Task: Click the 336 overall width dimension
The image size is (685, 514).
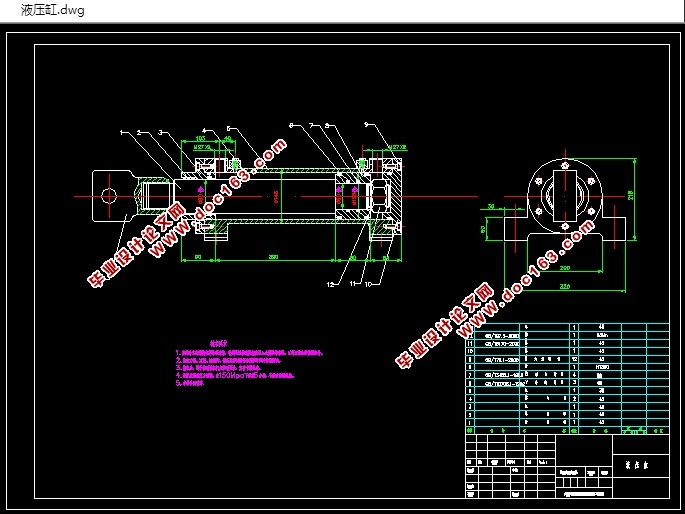Action: (x=565, y=286)
